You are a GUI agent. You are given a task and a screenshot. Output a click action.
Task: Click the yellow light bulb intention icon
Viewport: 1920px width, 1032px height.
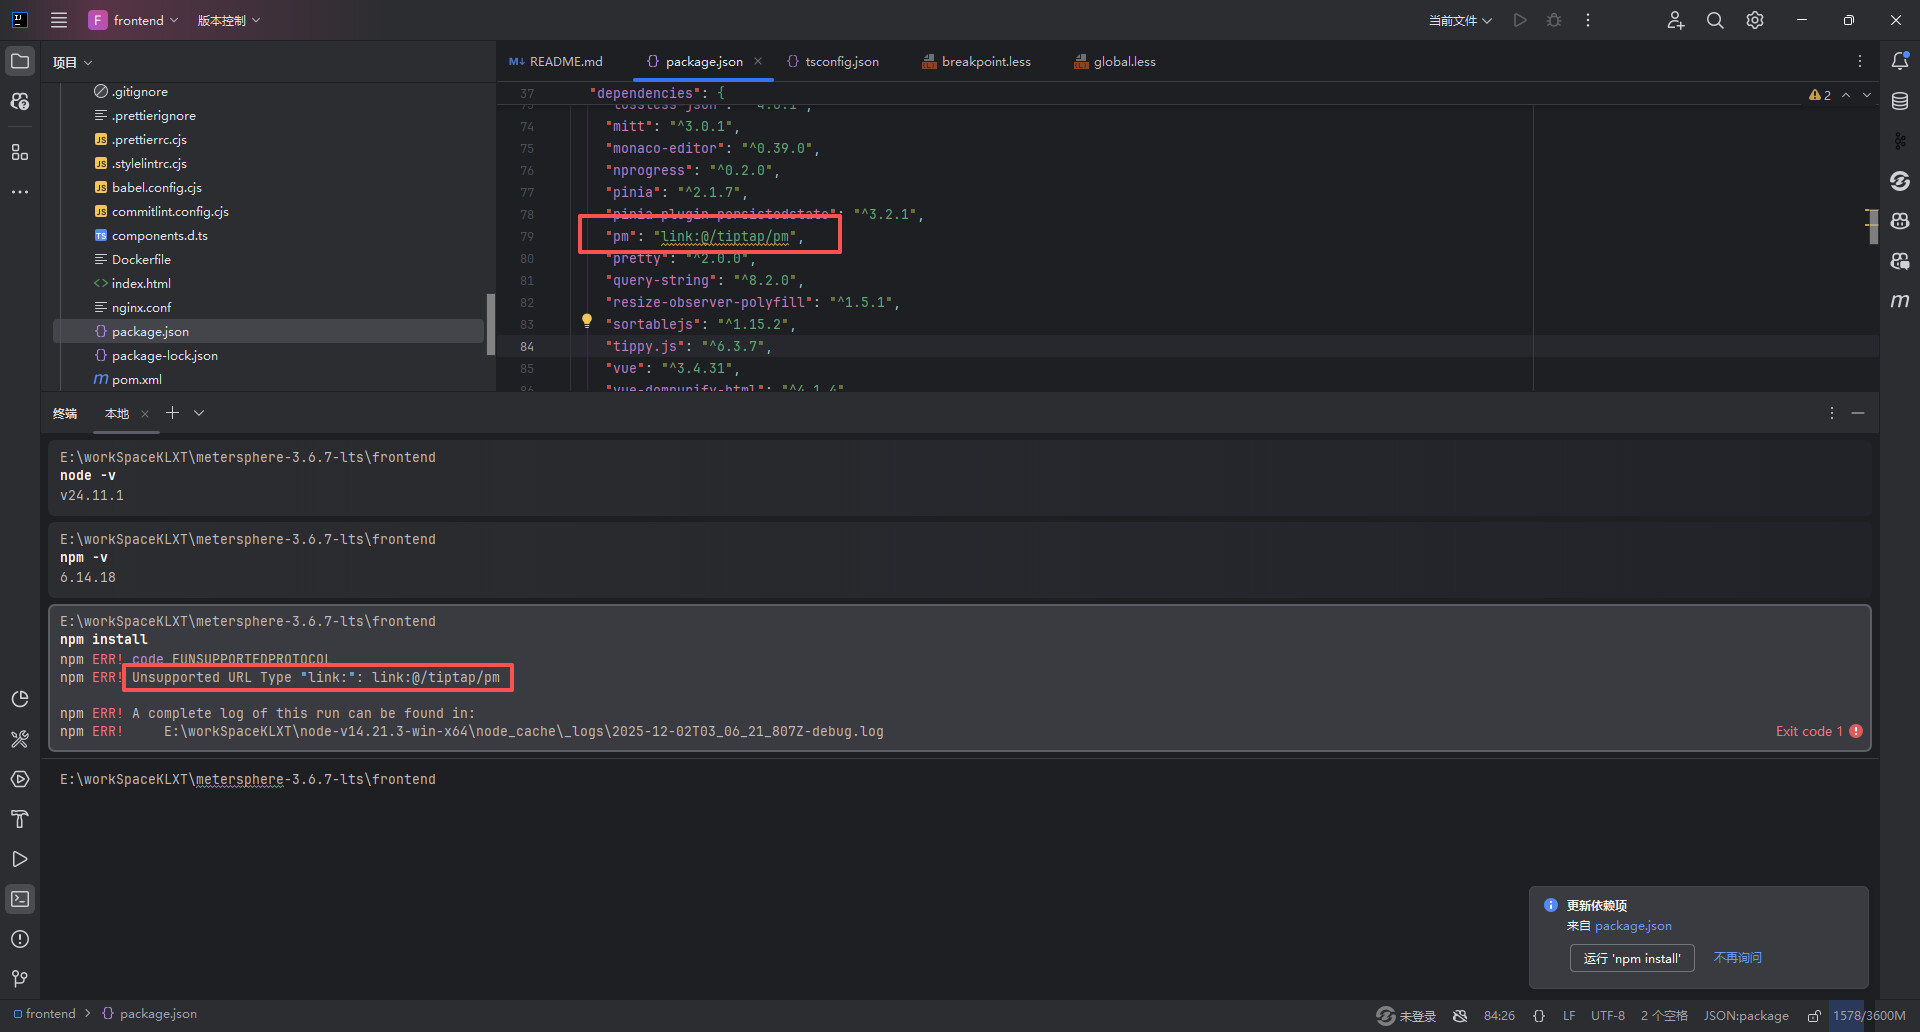(x=587, y=321)
